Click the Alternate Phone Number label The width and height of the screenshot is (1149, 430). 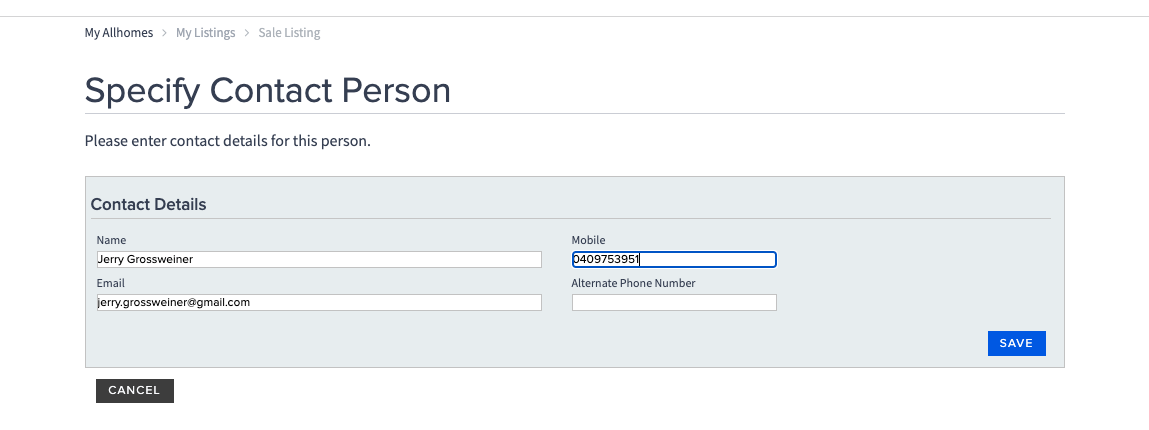(633, 283)
